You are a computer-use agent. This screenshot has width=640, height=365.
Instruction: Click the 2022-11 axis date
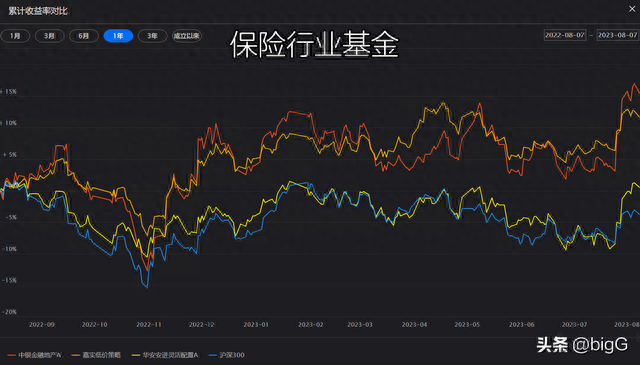pyautogui.click(x=149, y=325)
